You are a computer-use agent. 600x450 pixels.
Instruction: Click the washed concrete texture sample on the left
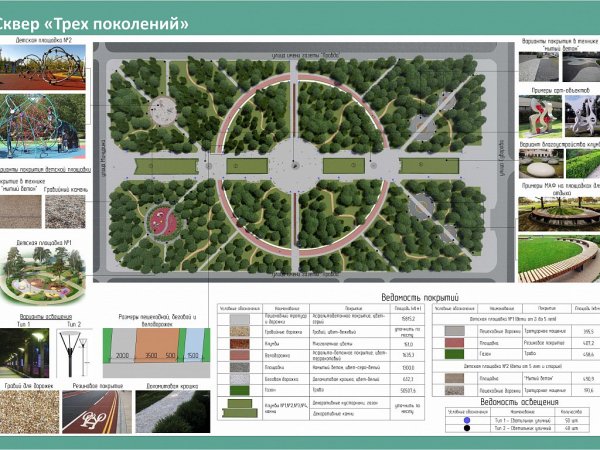21,212
